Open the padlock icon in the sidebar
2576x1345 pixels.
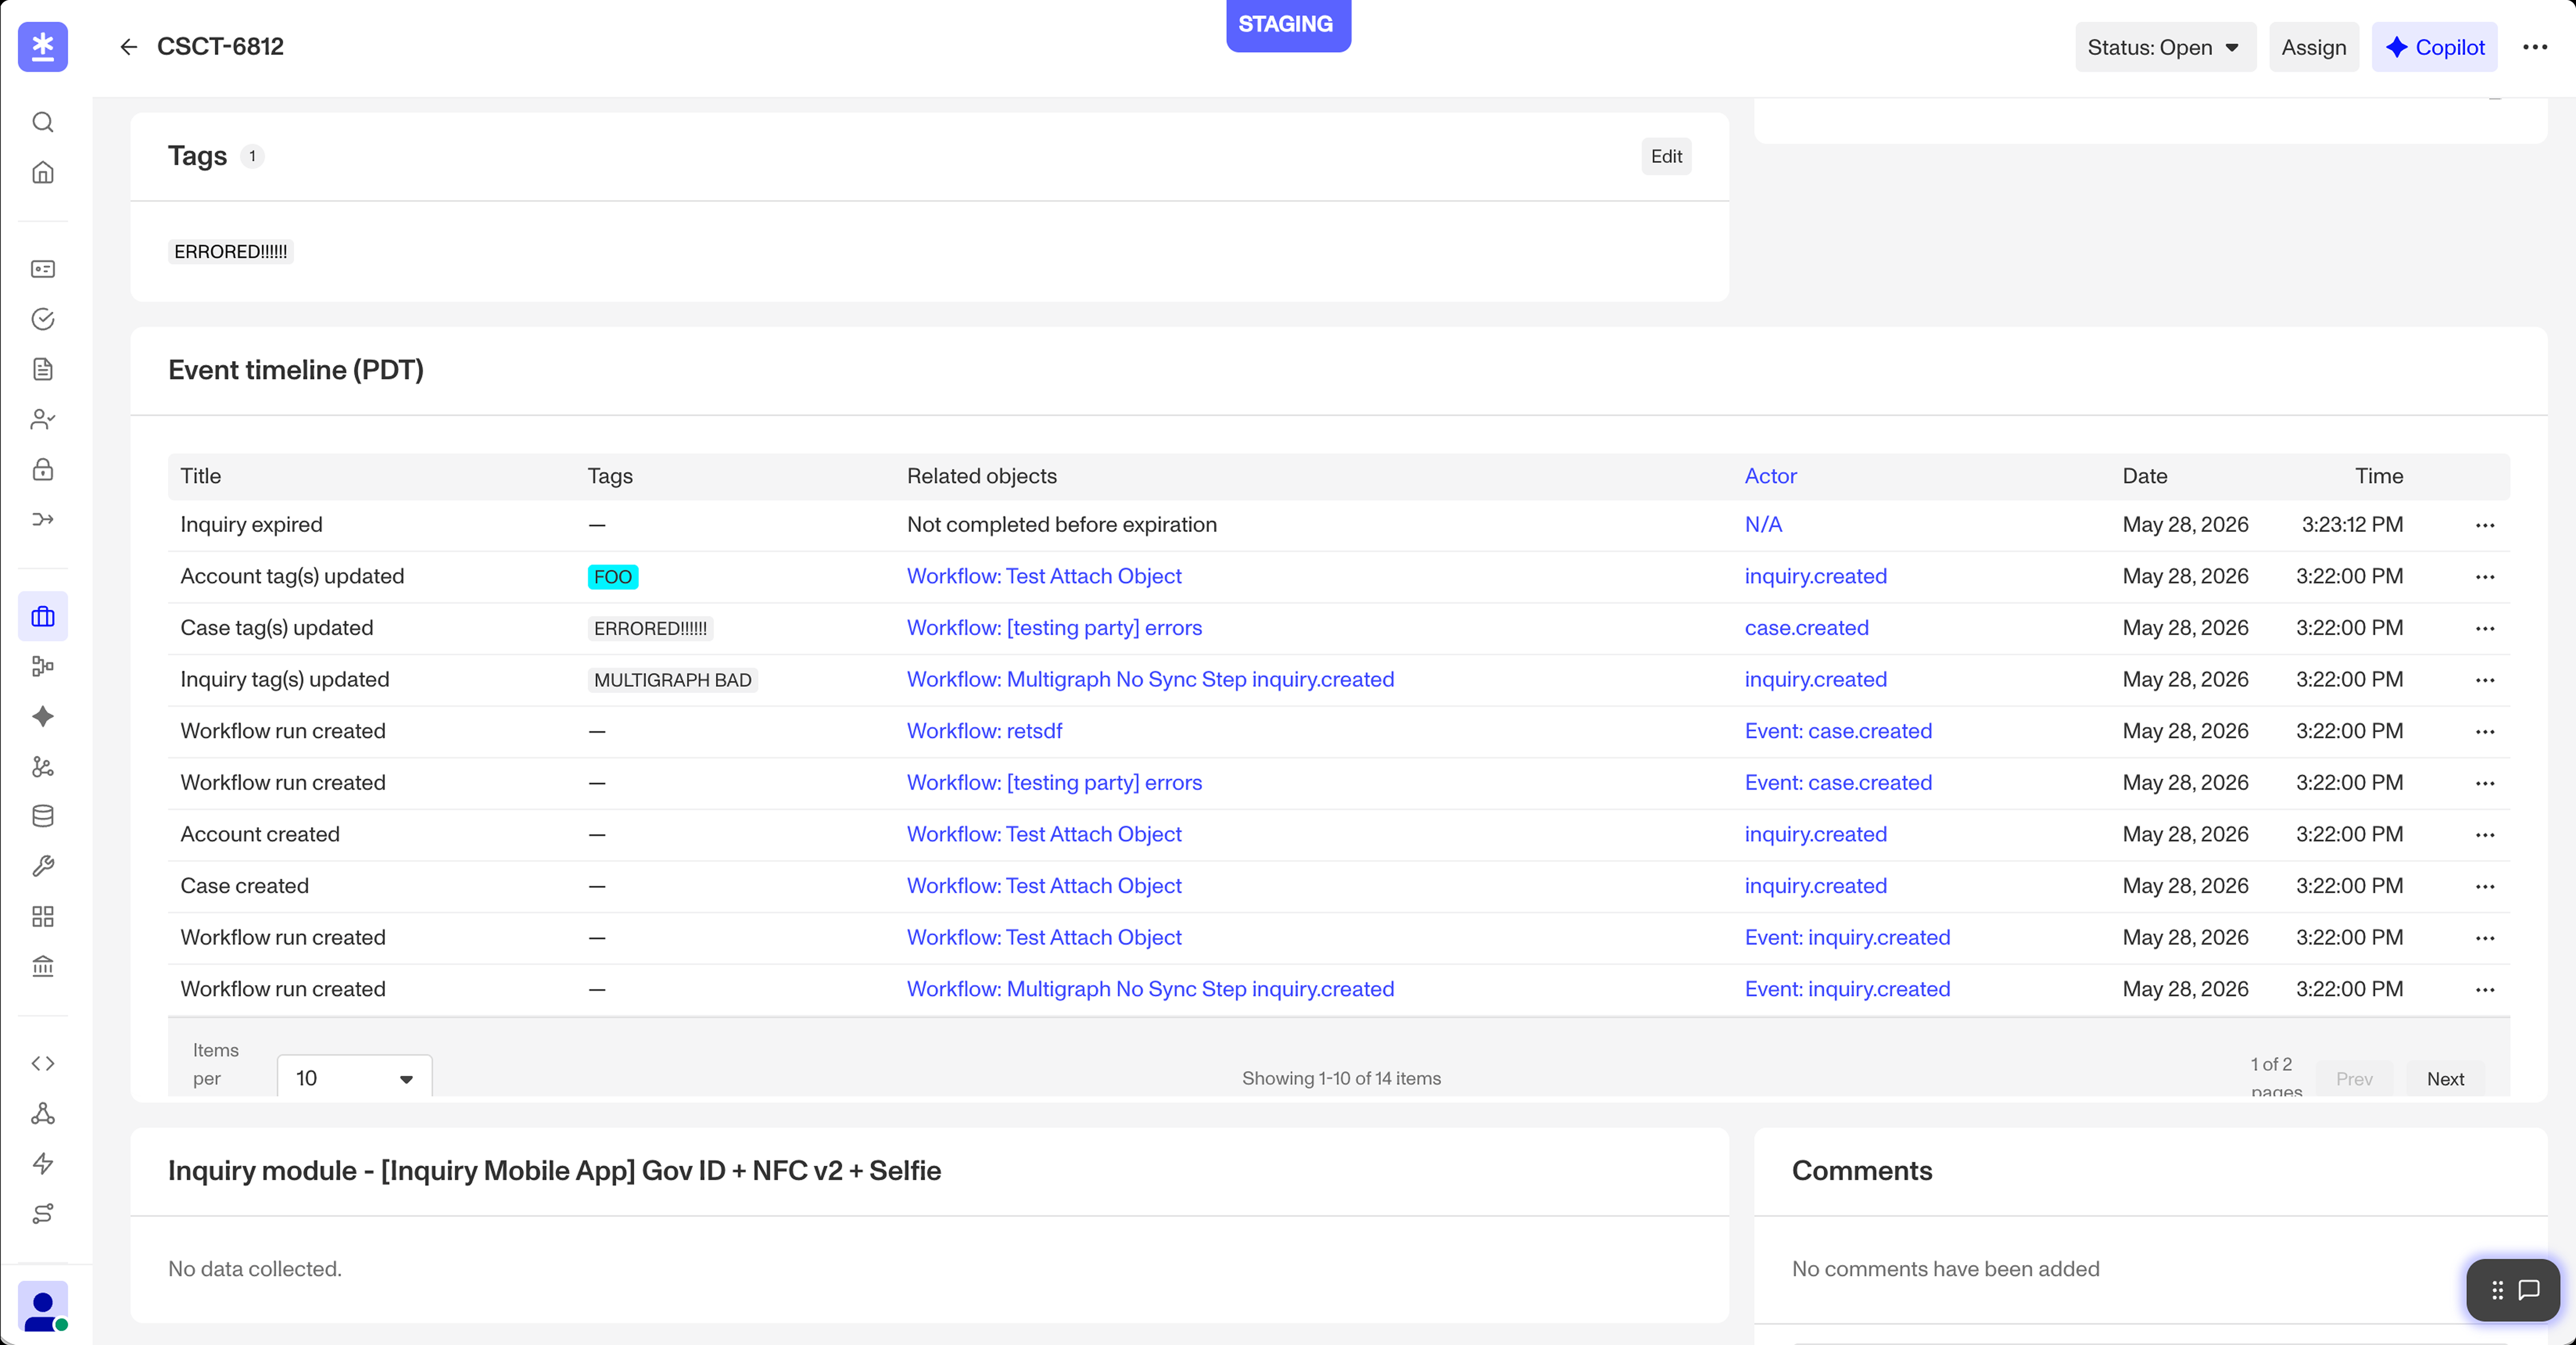coord(43,469)
